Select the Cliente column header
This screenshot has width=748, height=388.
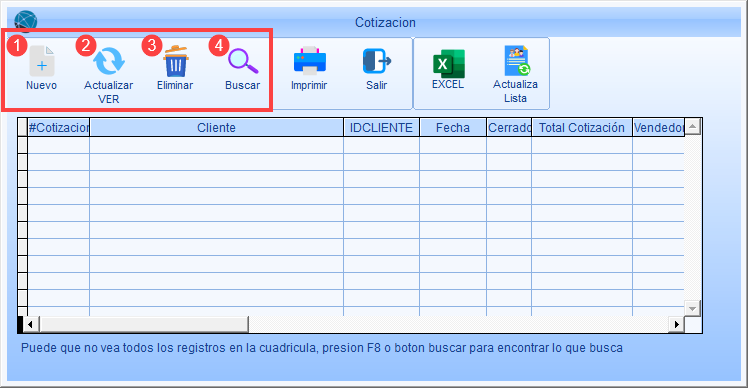pyautogui.click(x=217, y=127)
